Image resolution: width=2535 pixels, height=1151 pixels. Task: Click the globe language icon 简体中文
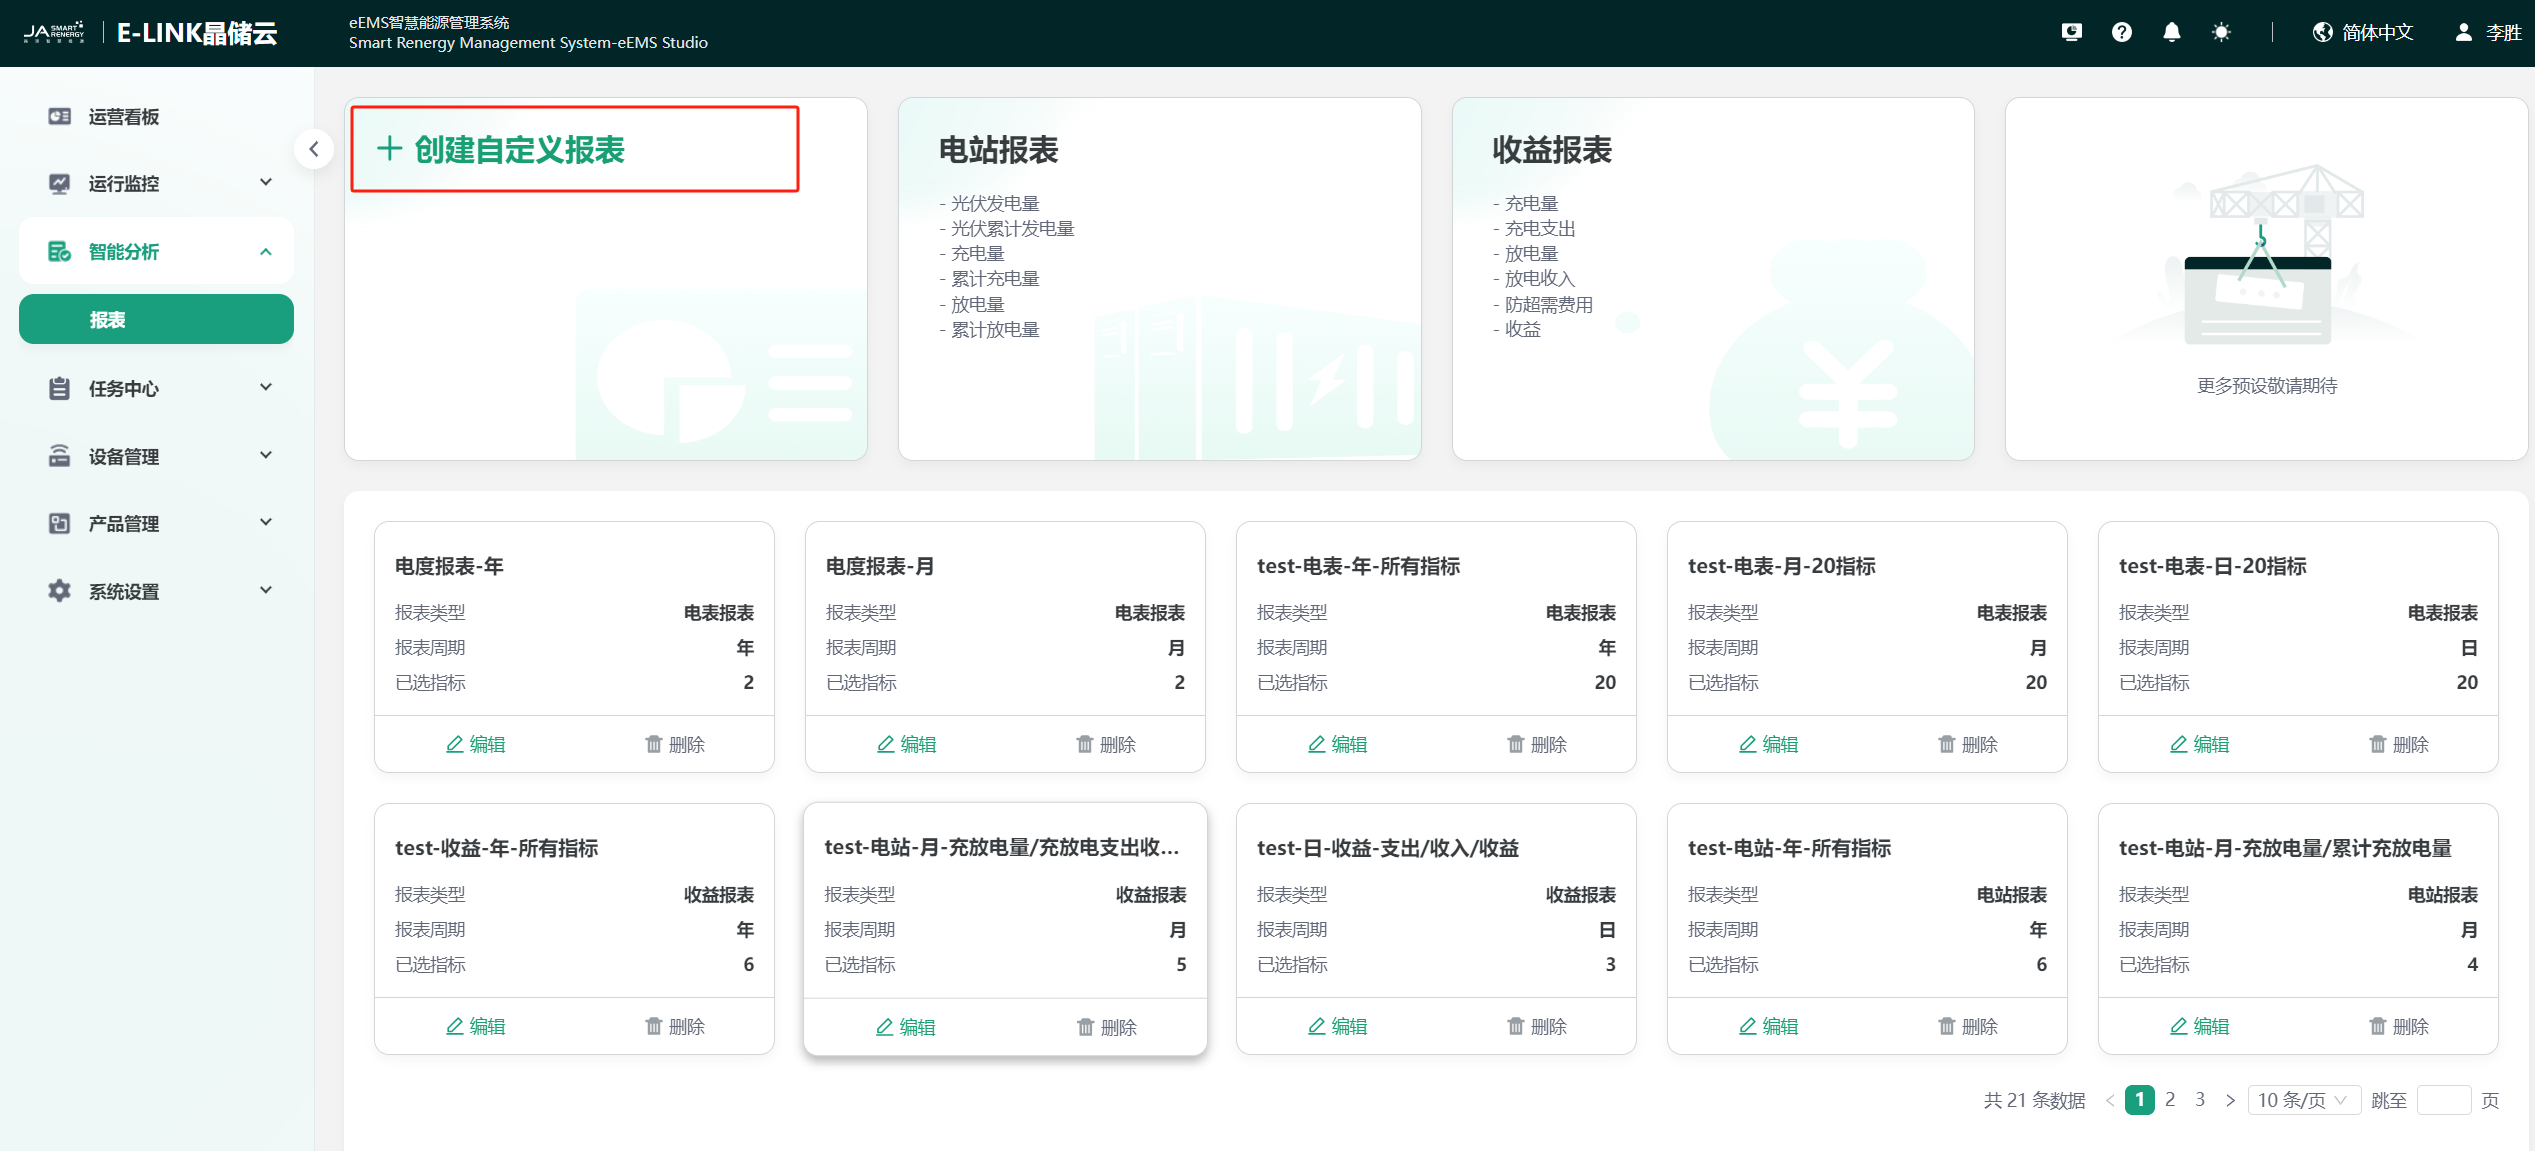coord(2322,33)
